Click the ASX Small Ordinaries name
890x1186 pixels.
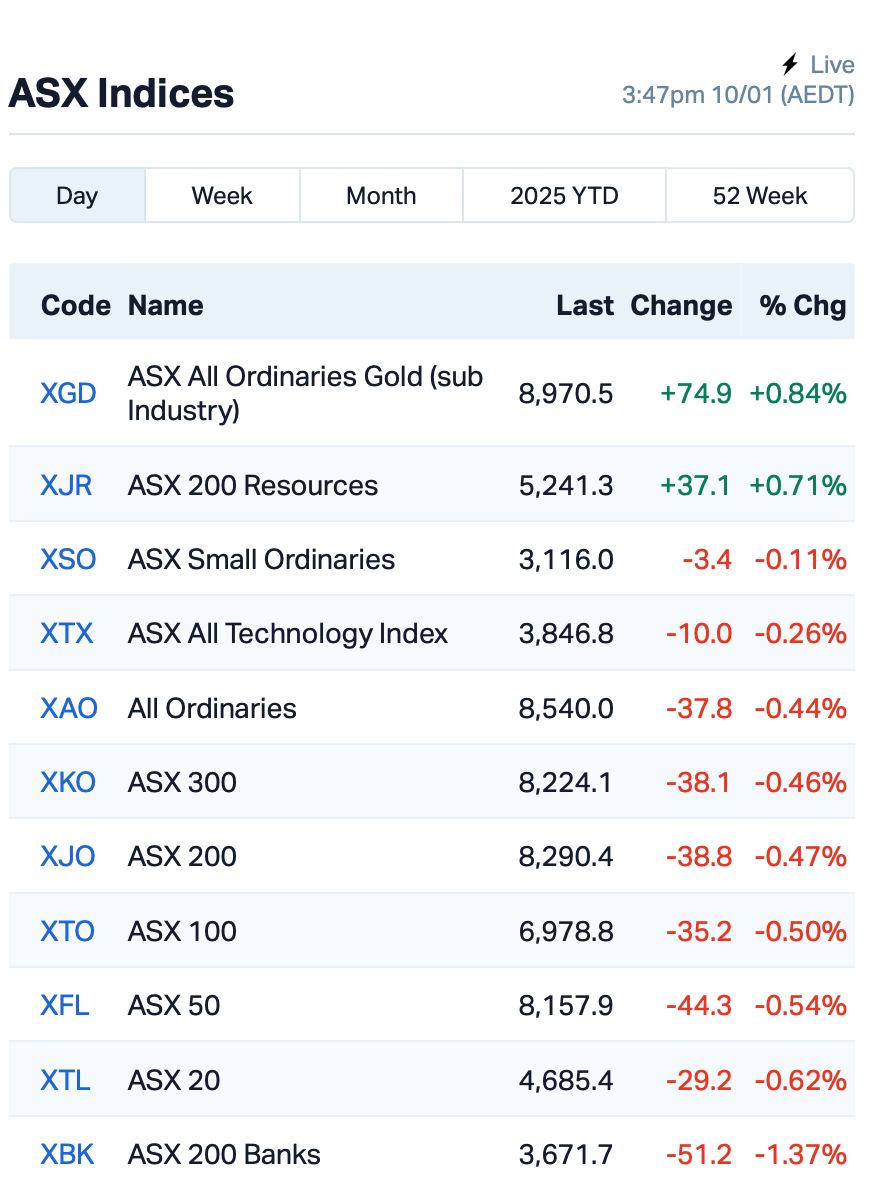tap(262, 559)
